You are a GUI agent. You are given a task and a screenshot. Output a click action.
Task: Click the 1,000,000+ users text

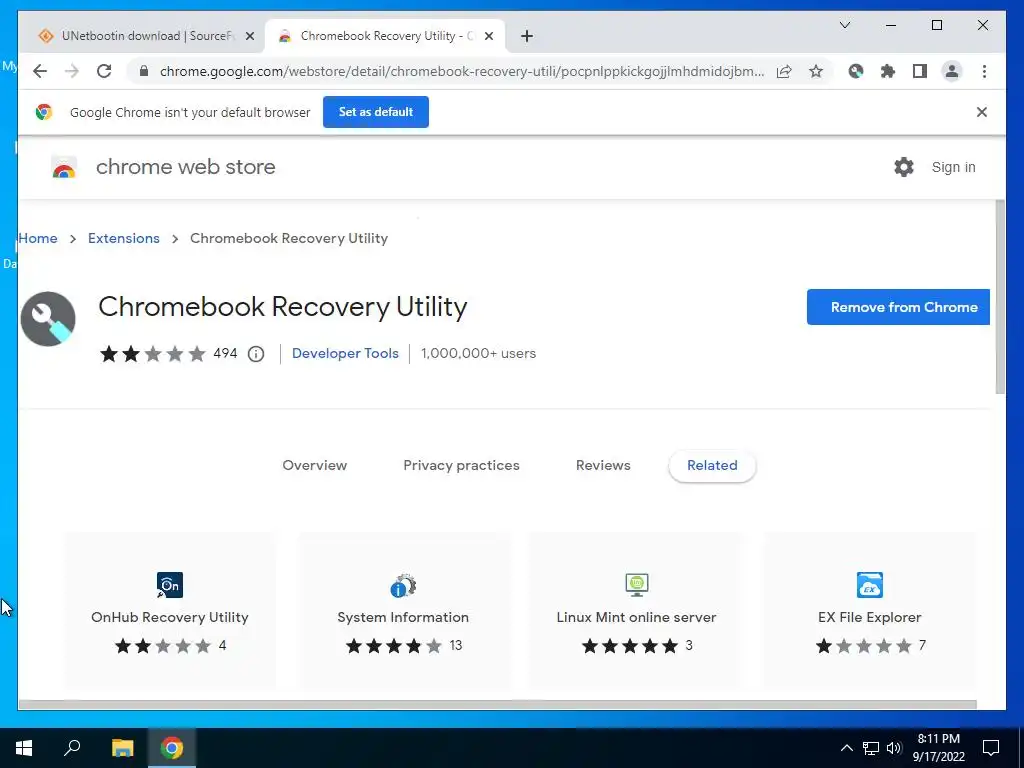coord(478,353)
